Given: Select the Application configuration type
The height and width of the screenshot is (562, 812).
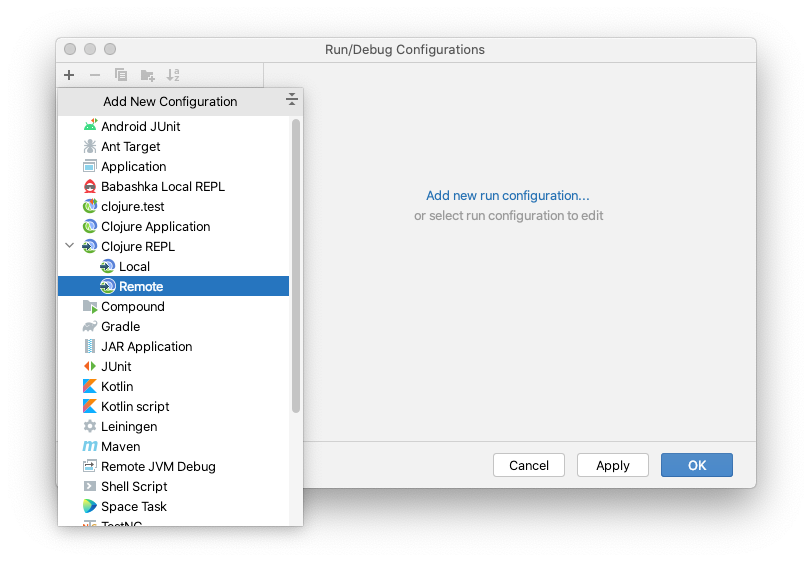Looking at the screenshot, I should (173, 166).
